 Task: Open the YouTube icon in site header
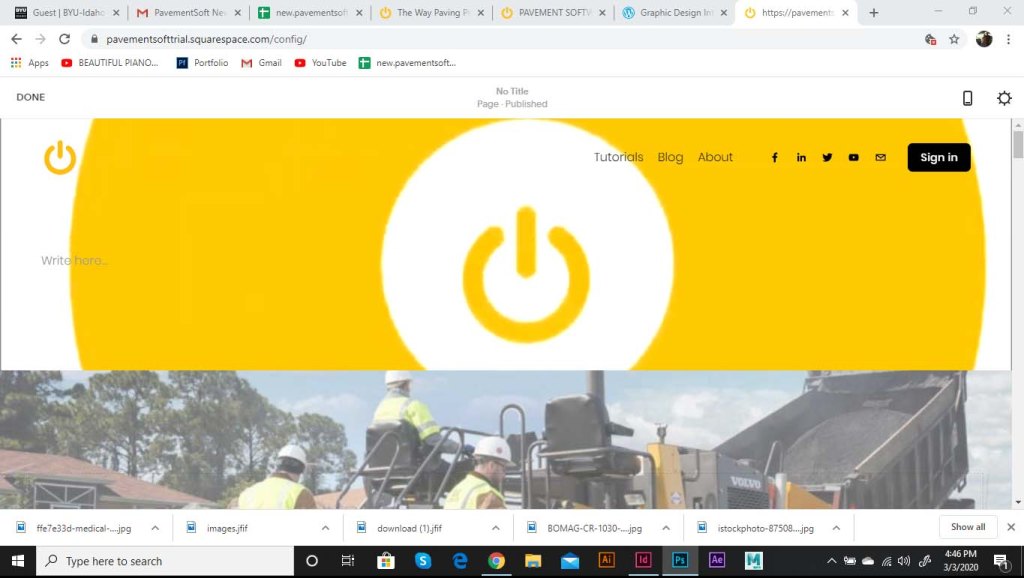[x=853, y=157]
